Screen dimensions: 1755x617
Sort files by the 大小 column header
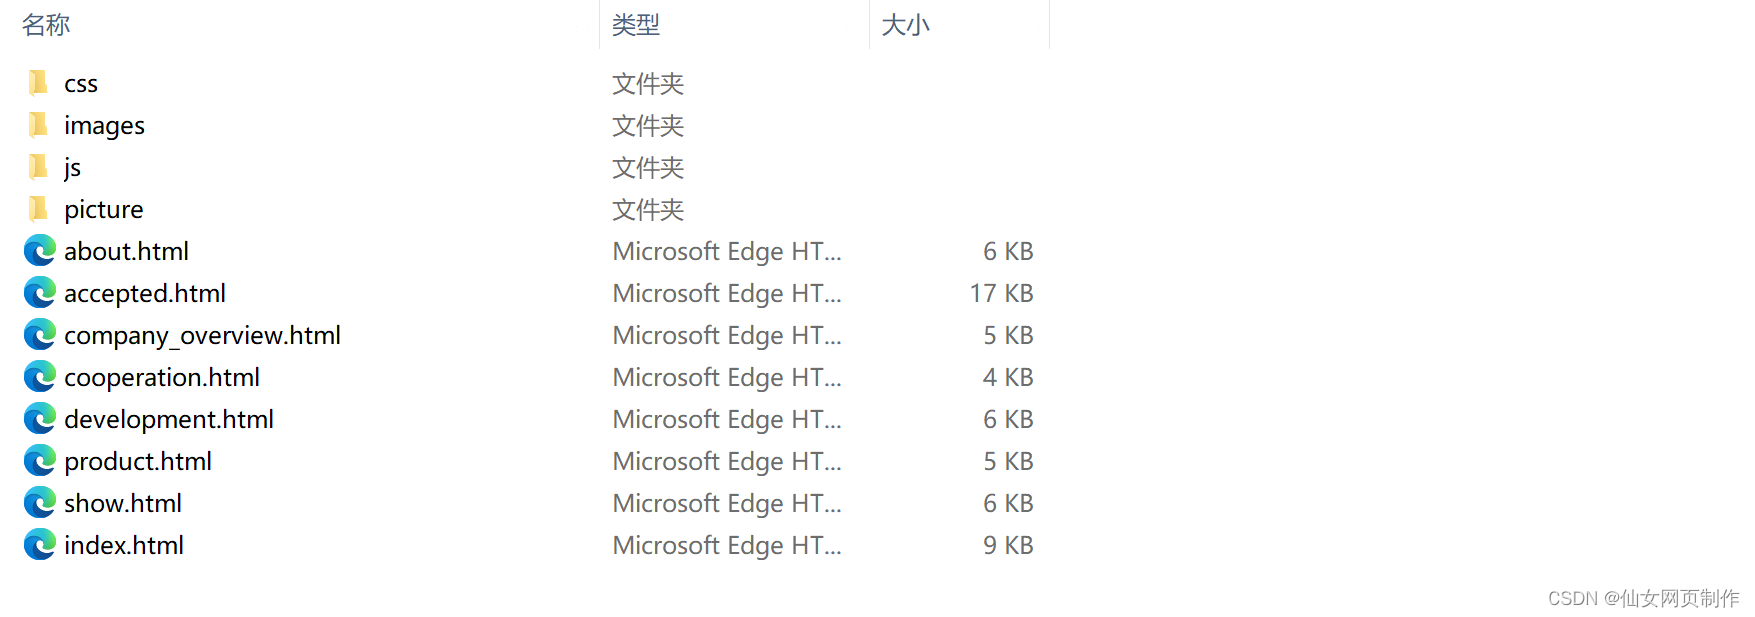click(x=906, y=25)
